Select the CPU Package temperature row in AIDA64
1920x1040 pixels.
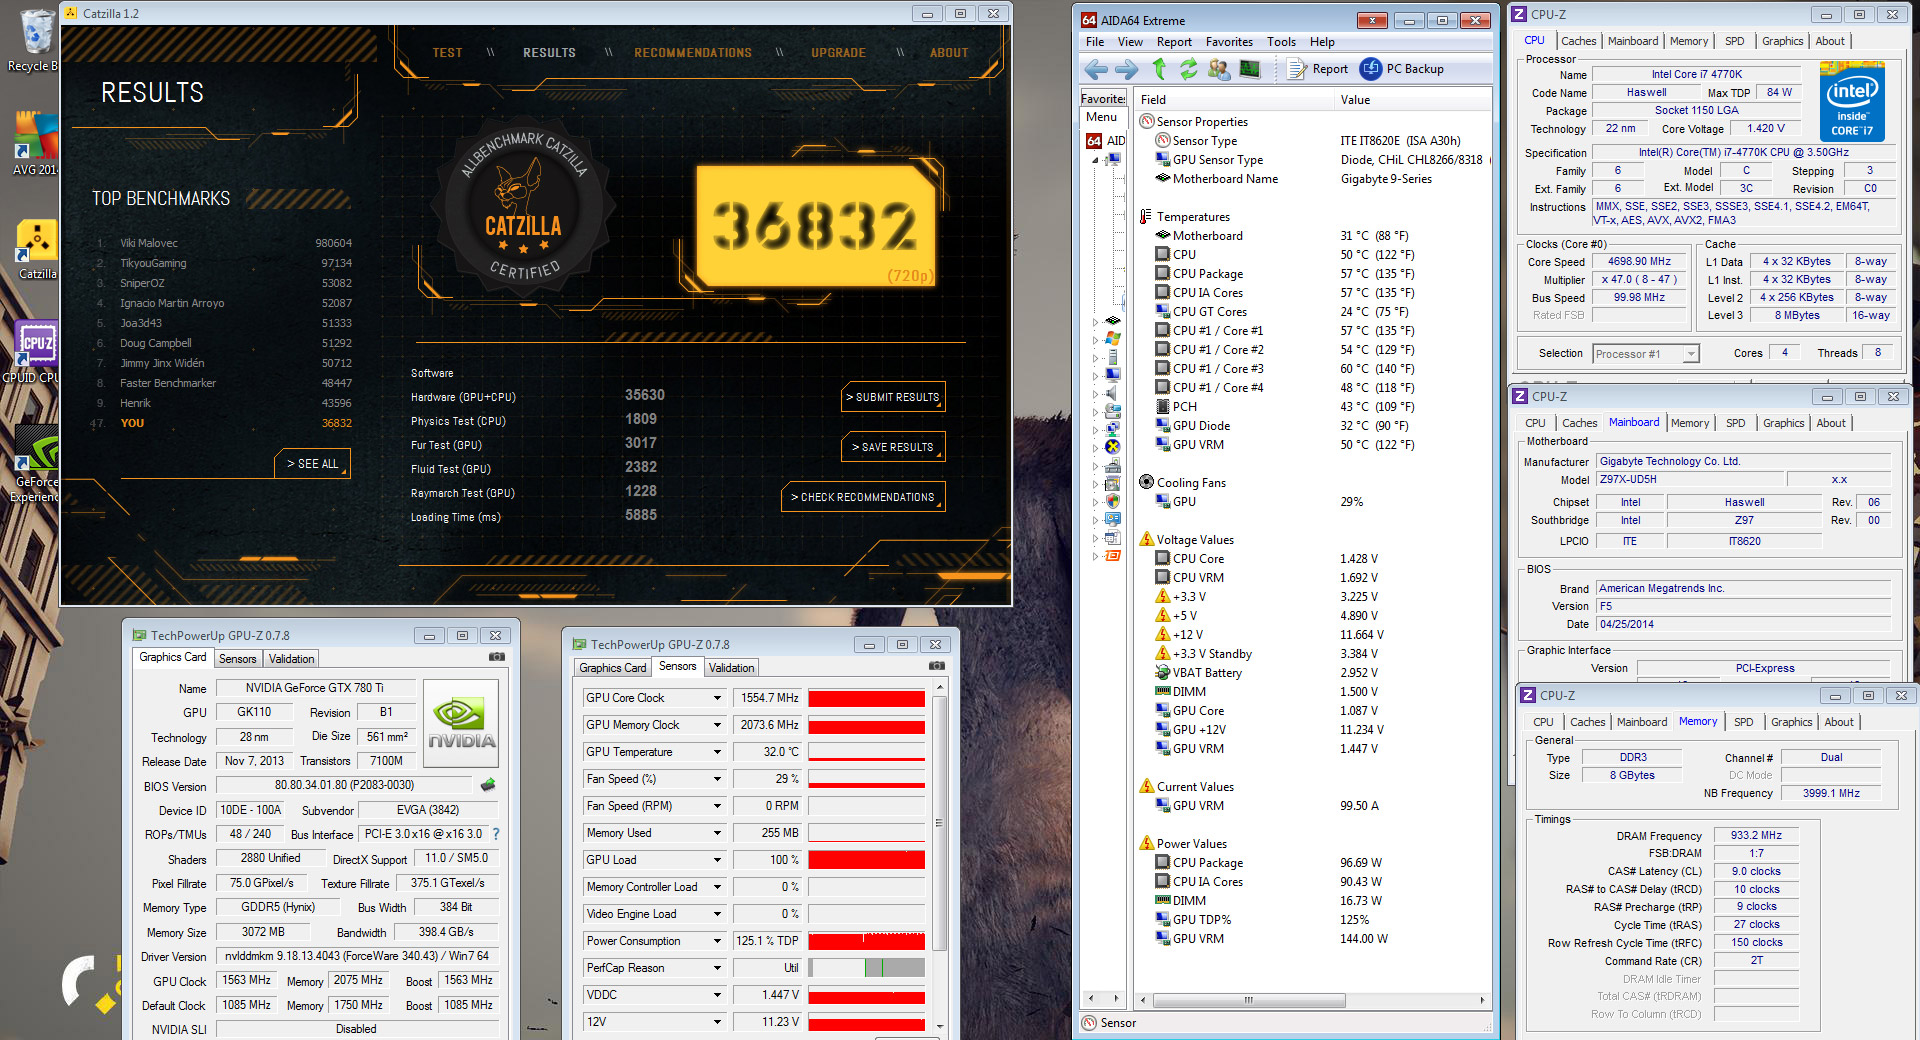pos(1314,274)
